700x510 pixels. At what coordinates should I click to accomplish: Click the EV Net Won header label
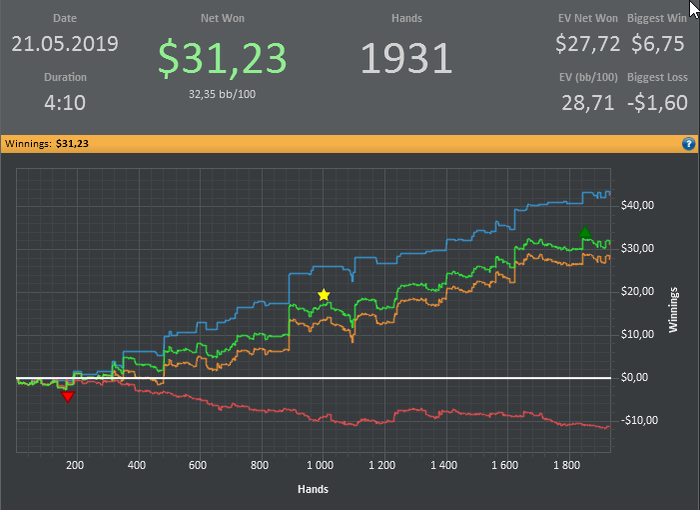[x=588, y=18]
